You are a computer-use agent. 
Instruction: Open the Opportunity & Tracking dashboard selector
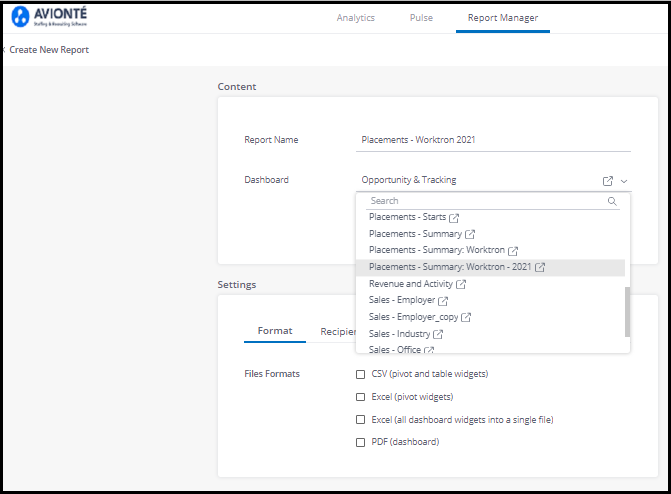click(493, 180)
